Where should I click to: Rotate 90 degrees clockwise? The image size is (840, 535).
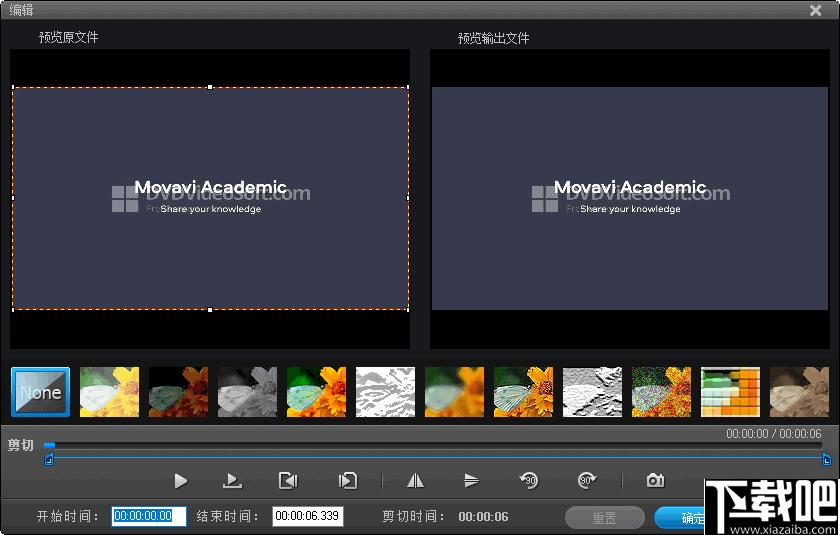pyautogui.click(x=587, y=480)
